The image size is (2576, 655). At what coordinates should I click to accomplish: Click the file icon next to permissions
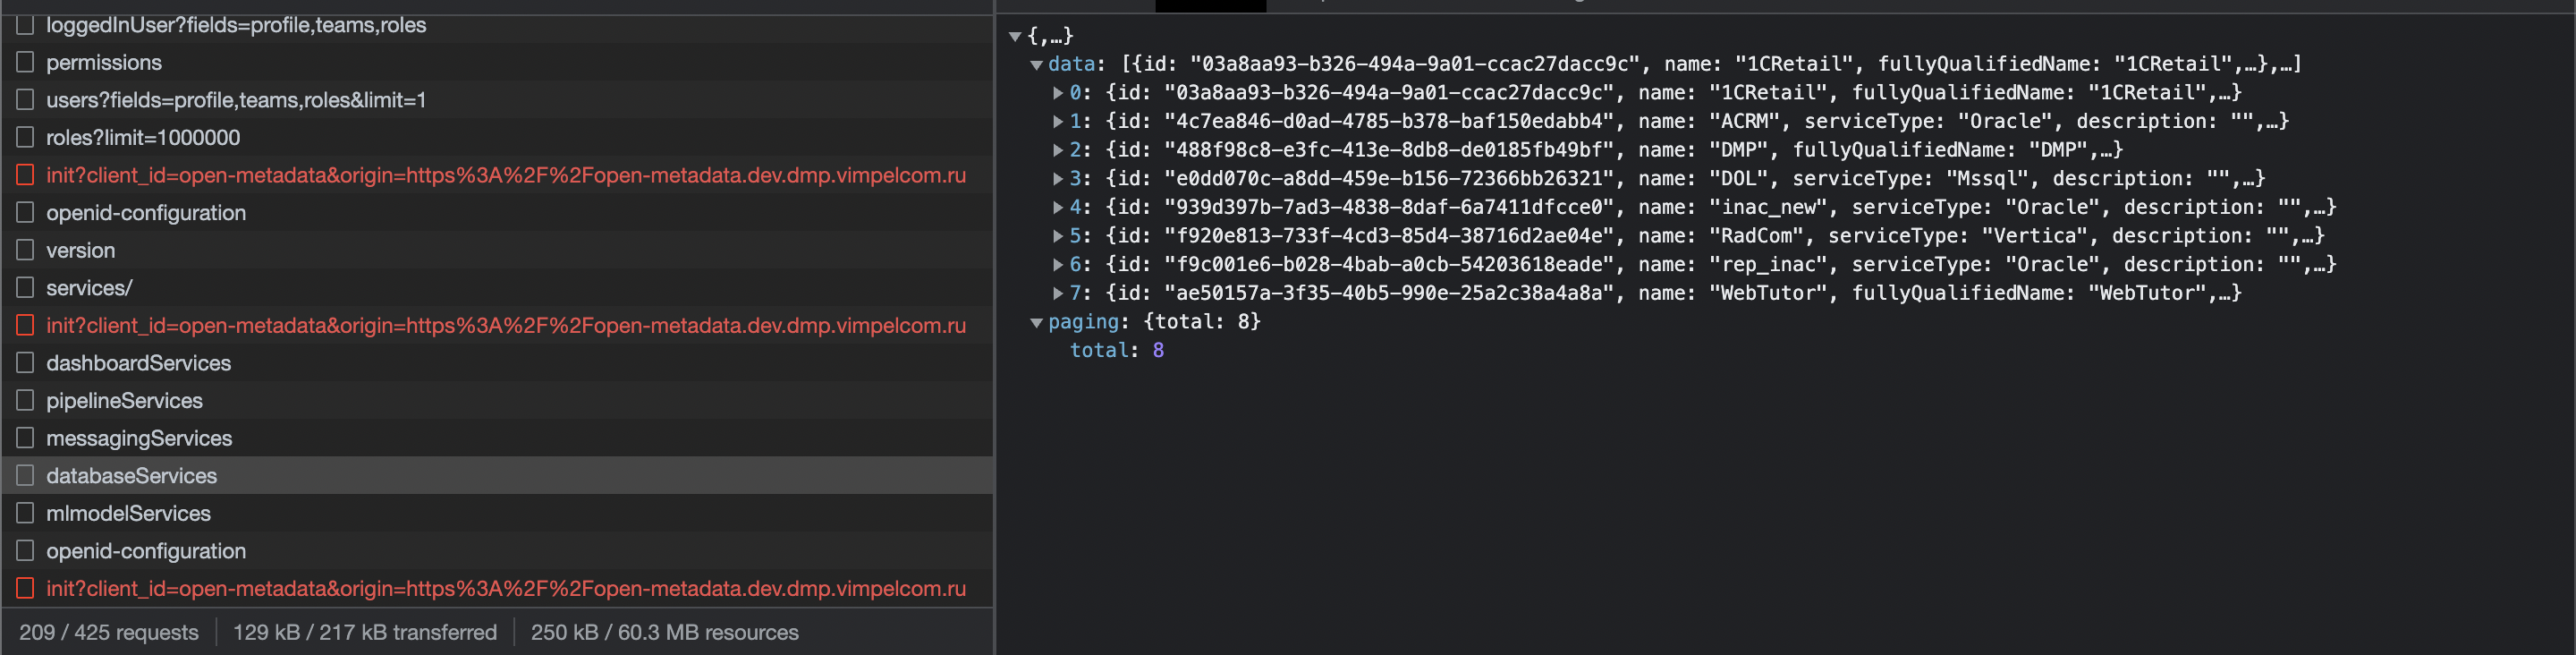point(25,62)
